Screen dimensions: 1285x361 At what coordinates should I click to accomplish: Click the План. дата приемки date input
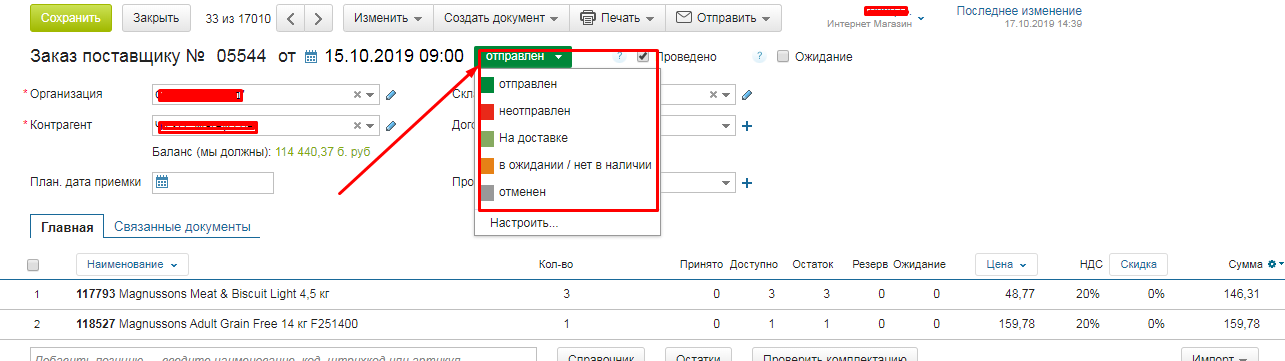click(x=212, y=182)
